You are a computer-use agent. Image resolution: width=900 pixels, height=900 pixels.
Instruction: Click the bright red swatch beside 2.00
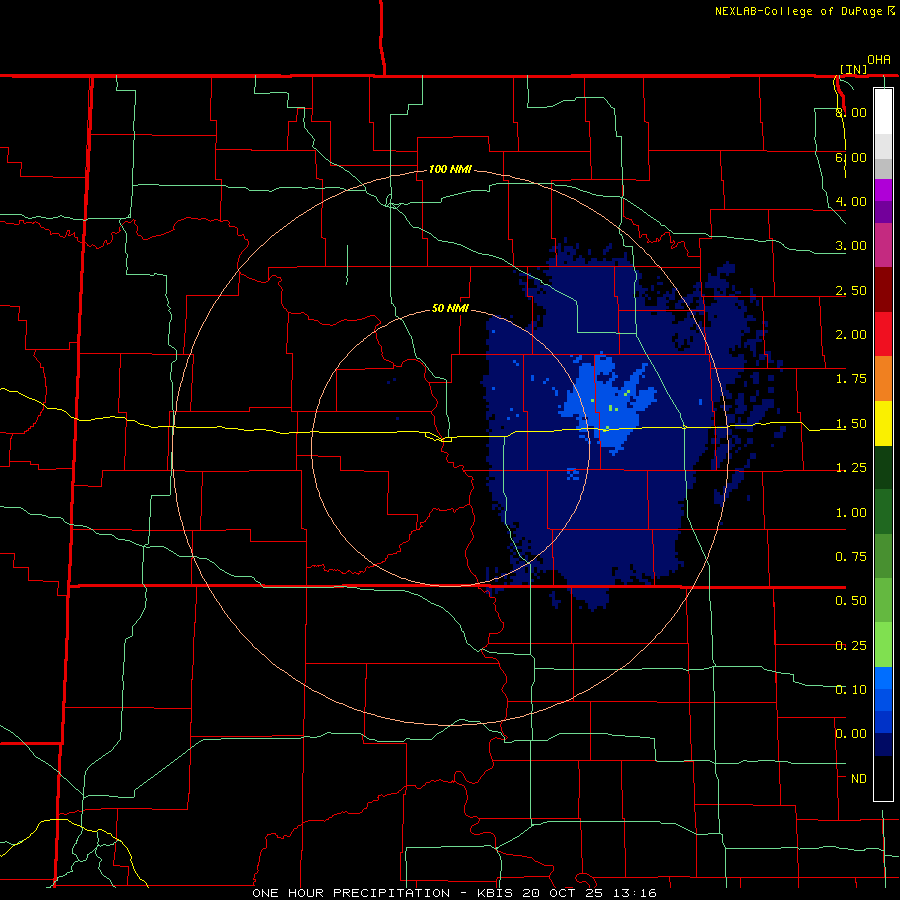point(883,334)
